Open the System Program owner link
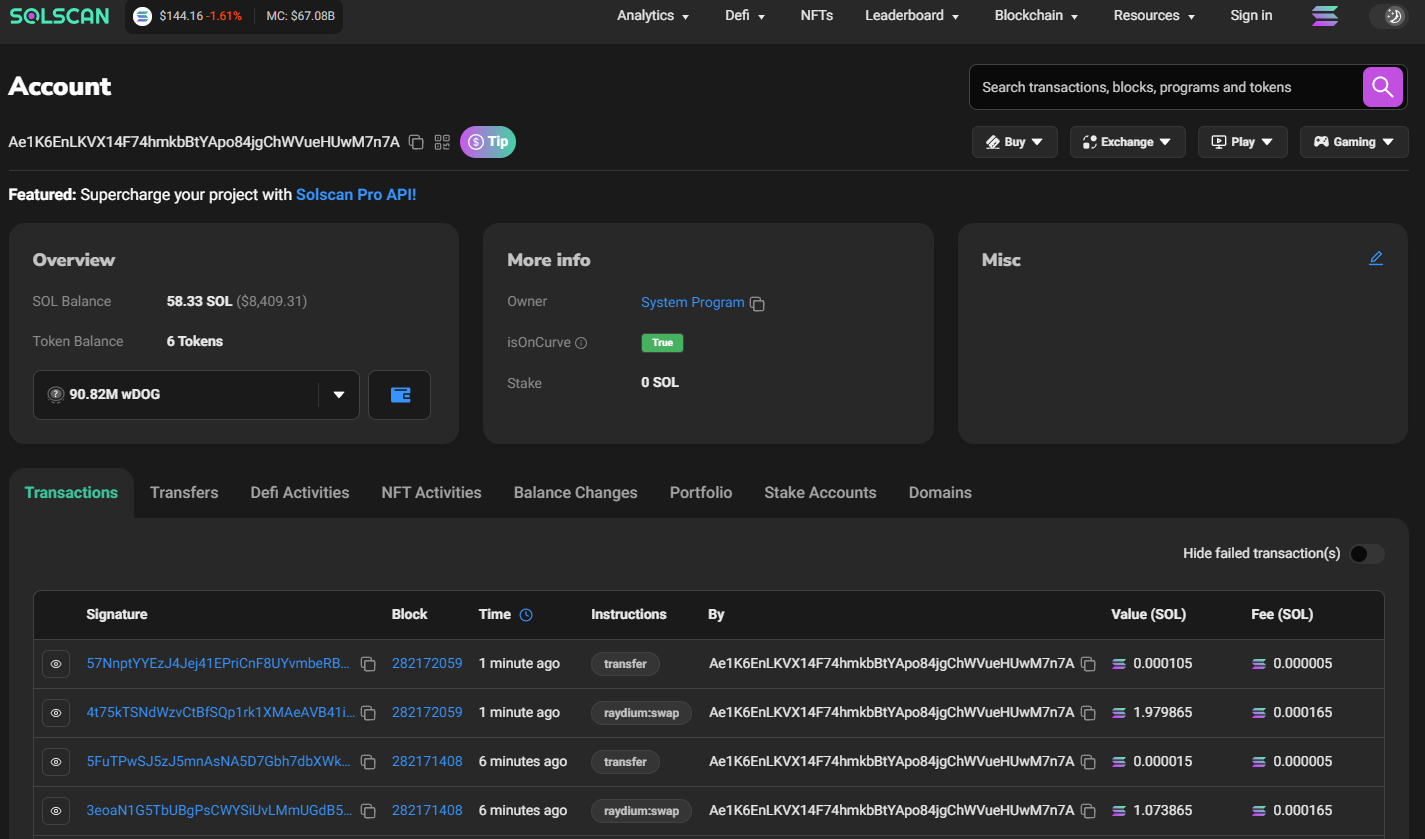This screenshot has height=839, width=1425. pyautogui.click(x=693, y=302)
